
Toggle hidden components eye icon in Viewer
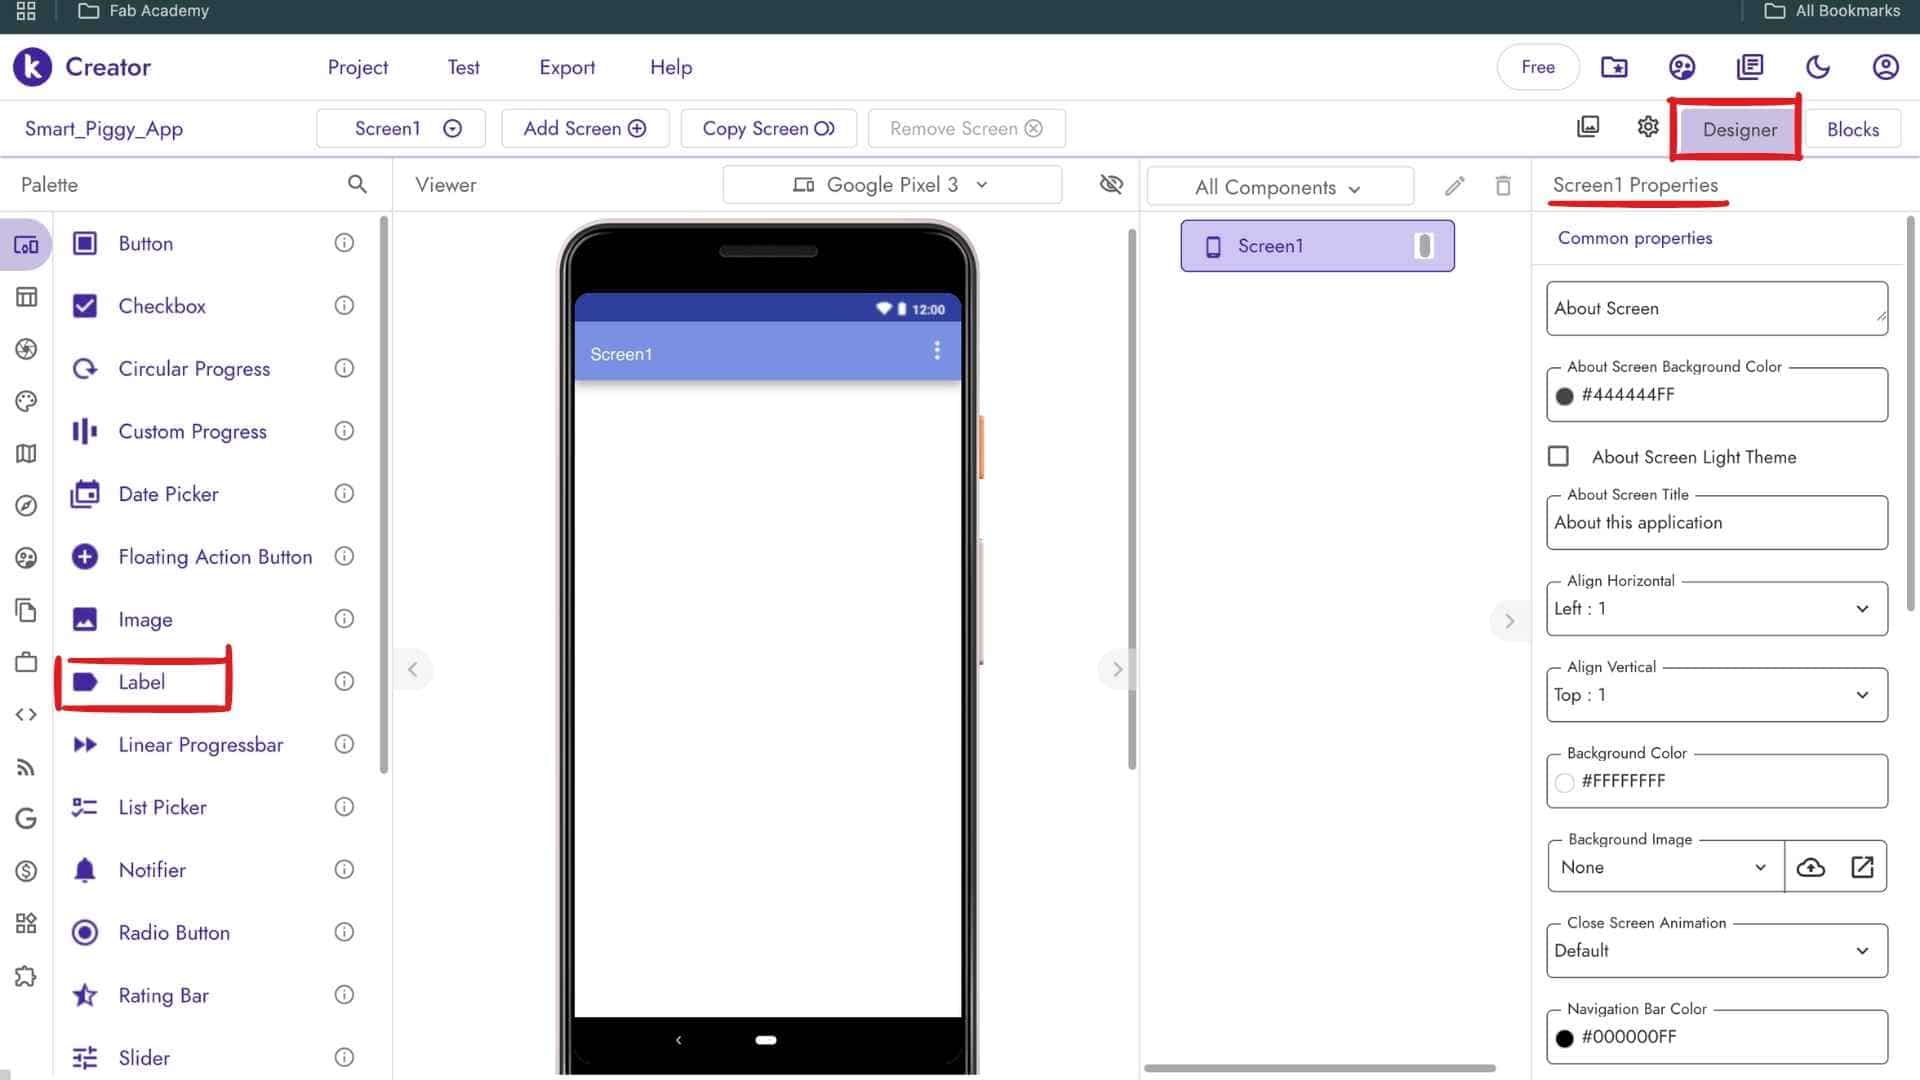point(1111,185)
